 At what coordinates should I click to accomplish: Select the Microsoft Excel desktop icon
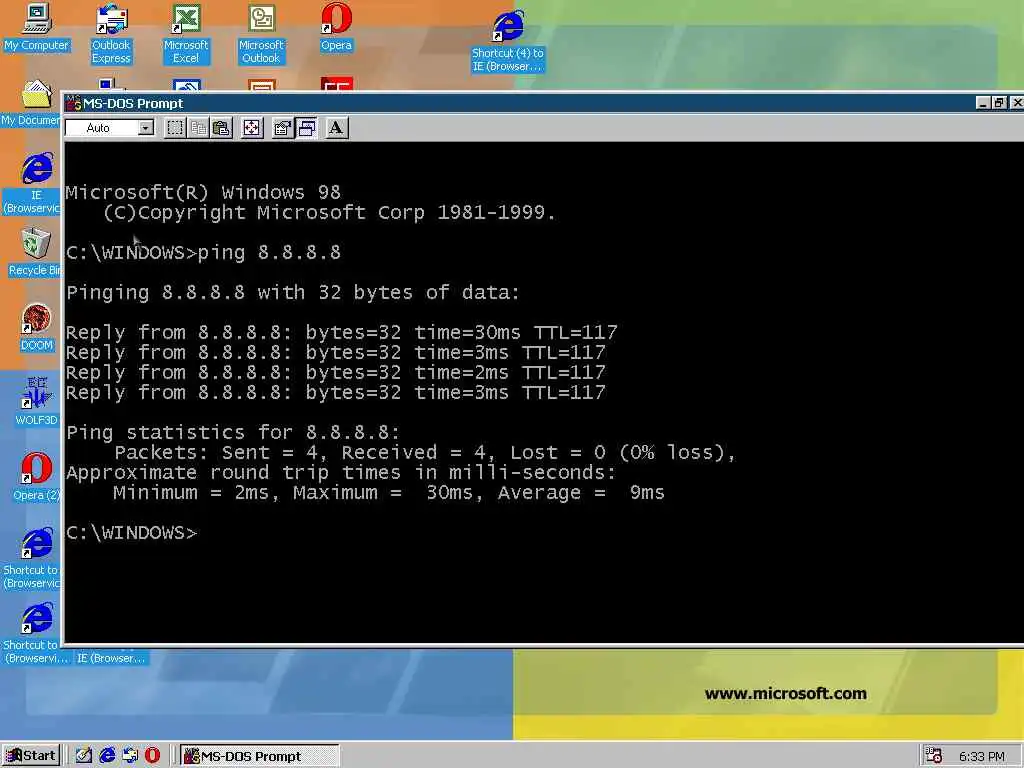click(186, 35)
